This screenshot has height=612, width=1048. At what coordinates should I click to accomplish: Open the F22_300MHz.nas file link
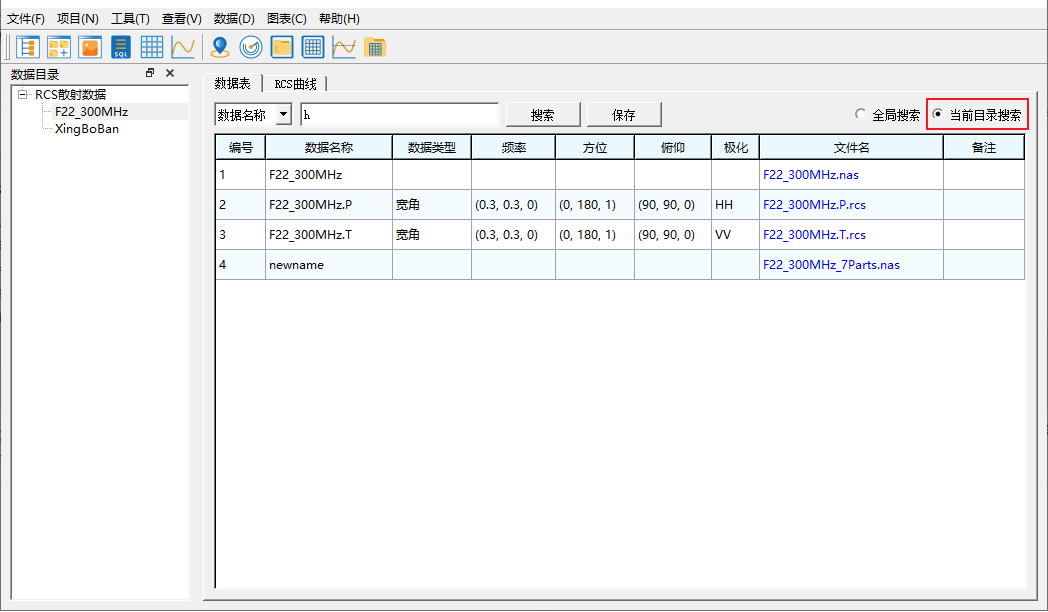click(811, 175)
